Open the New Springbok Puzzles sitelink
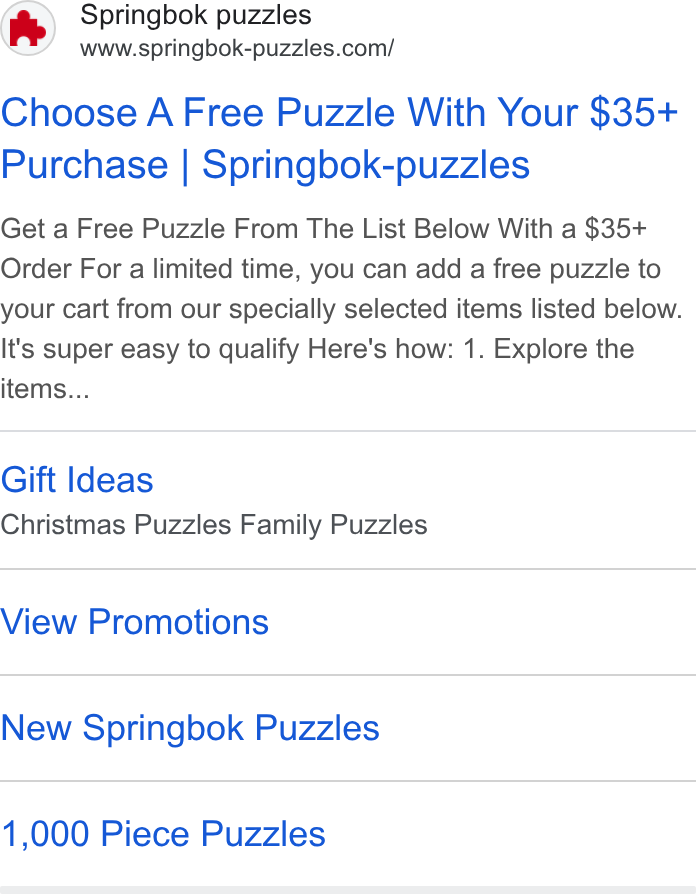The width and height of the screenshot is (696, 894). click(x=190, y=728)
